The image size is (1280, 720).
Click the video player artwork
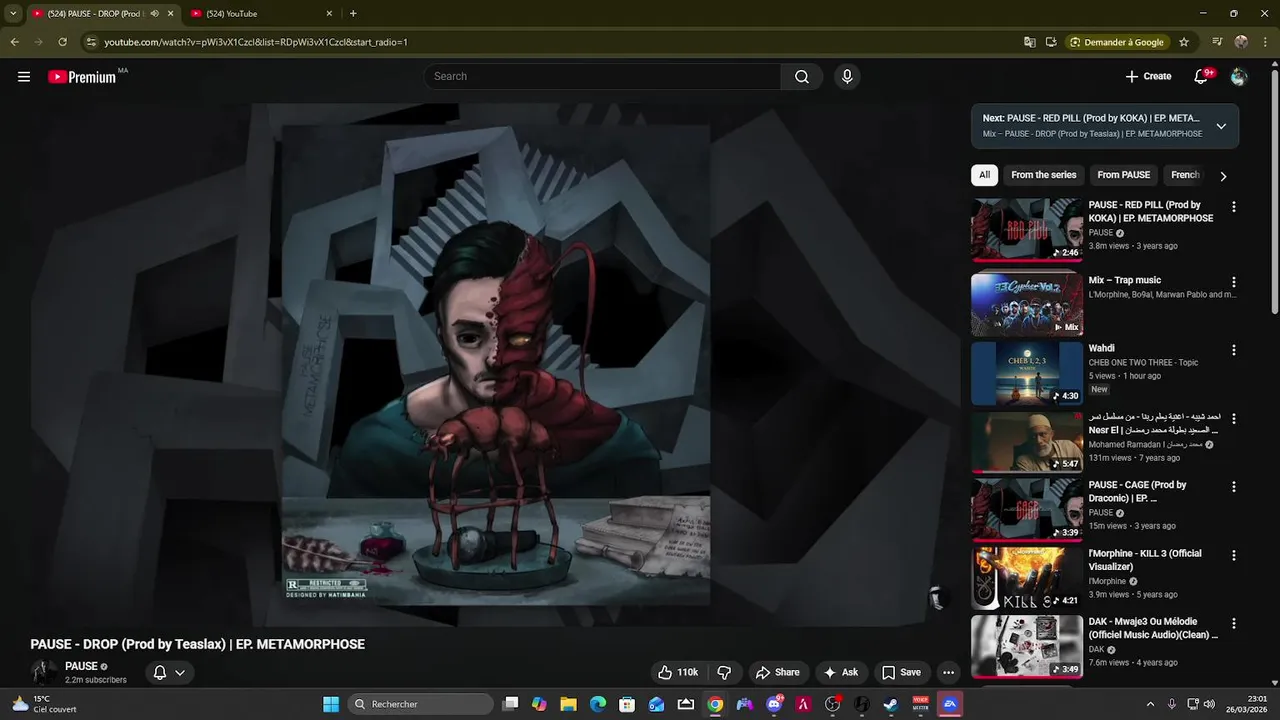(496, 365)
